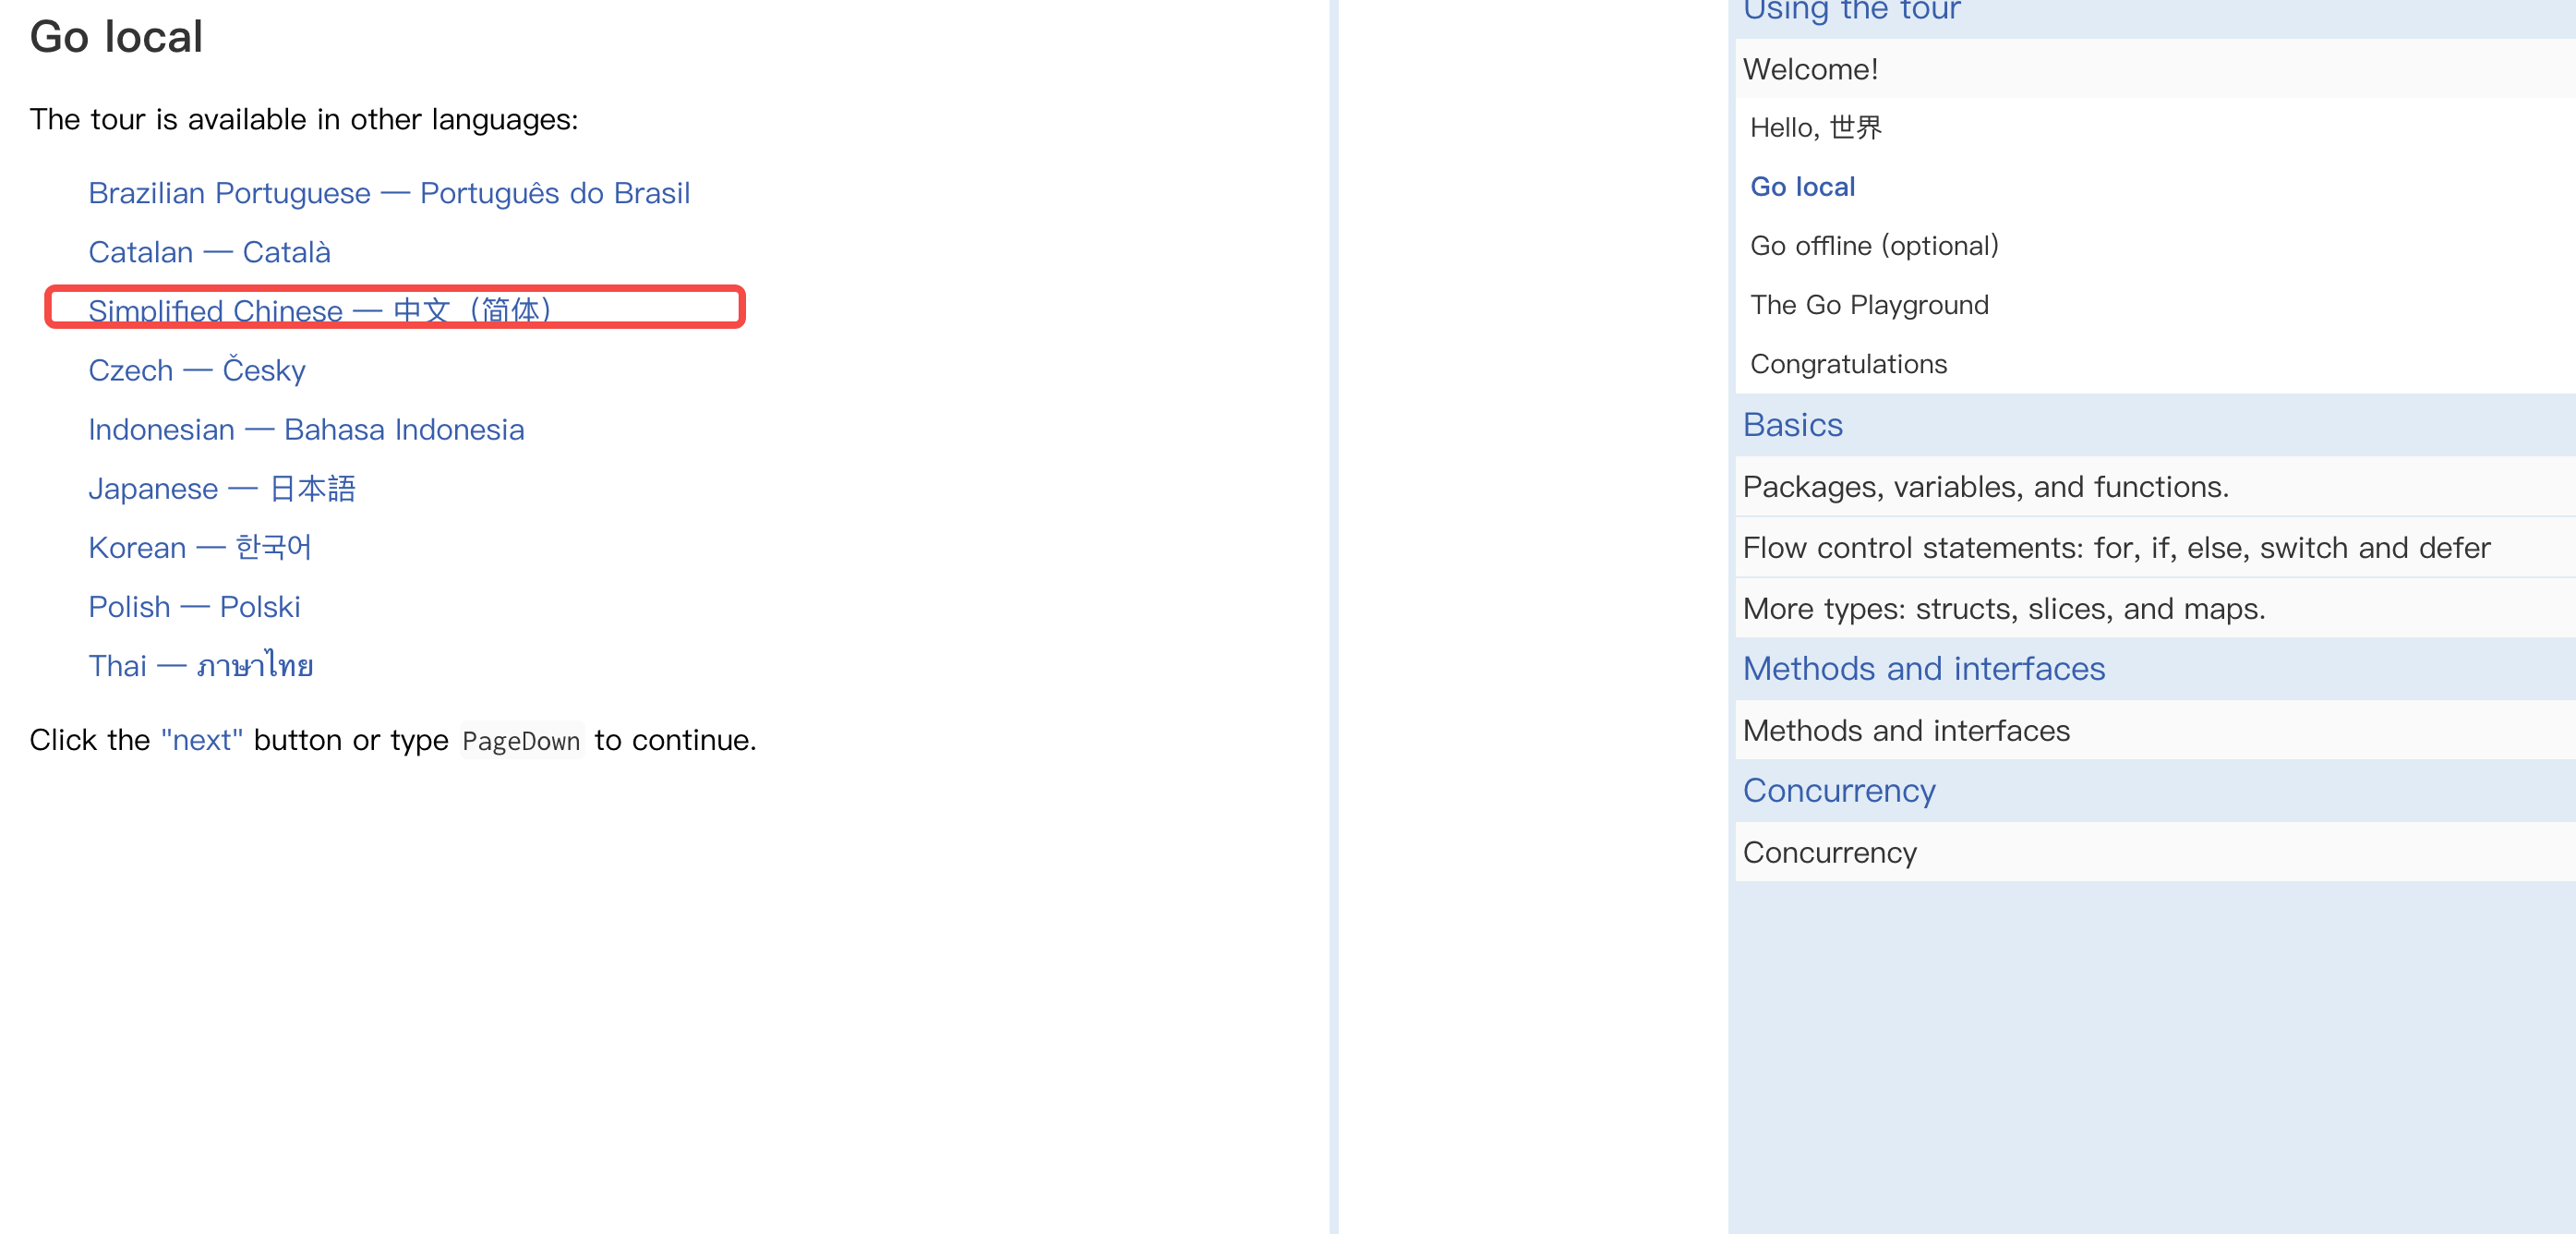
Task: Go to the Hello, 世界 page
Action: pos(1815,128)
